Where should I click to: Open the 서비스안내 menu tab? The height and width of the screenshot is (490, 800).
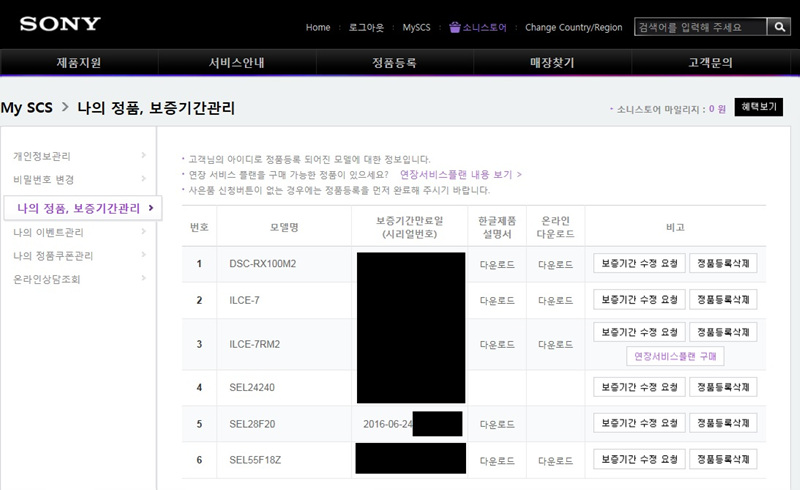pos(236,63)
